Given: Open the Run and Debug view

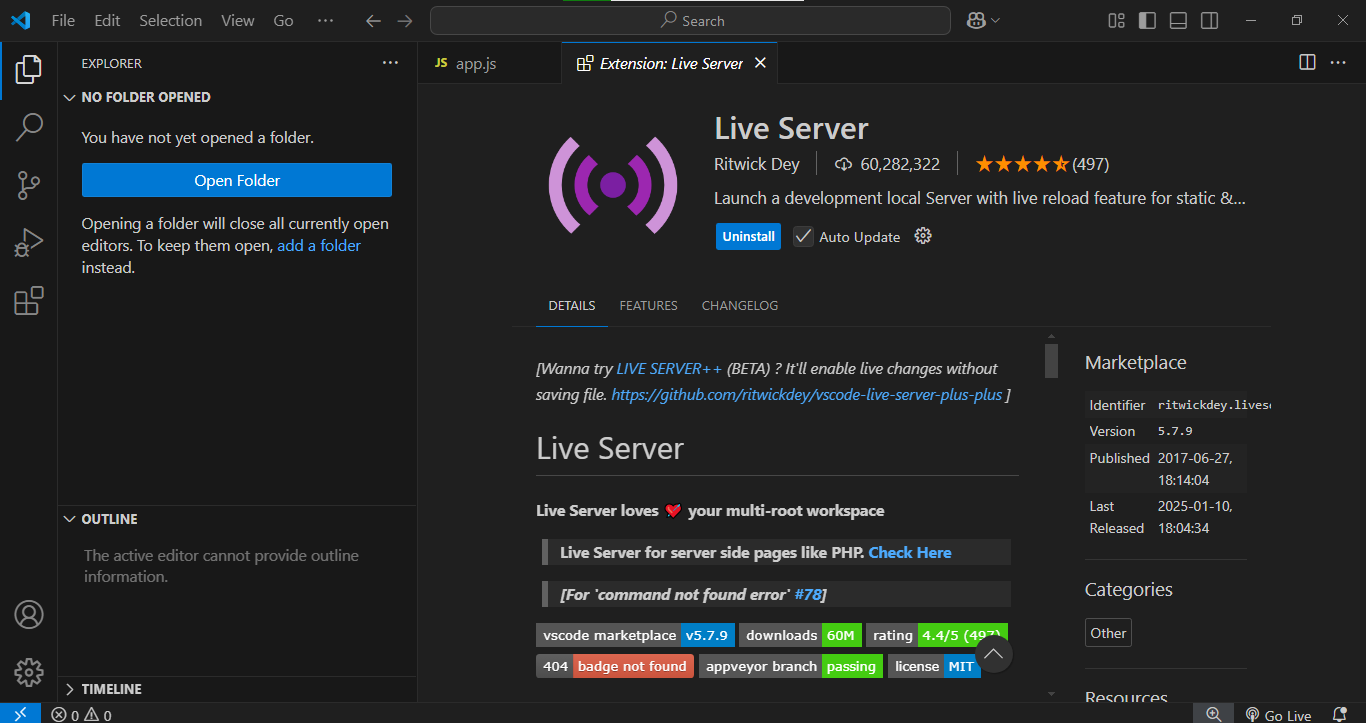Looking at the screenshot, I should (x=29, y=243).
